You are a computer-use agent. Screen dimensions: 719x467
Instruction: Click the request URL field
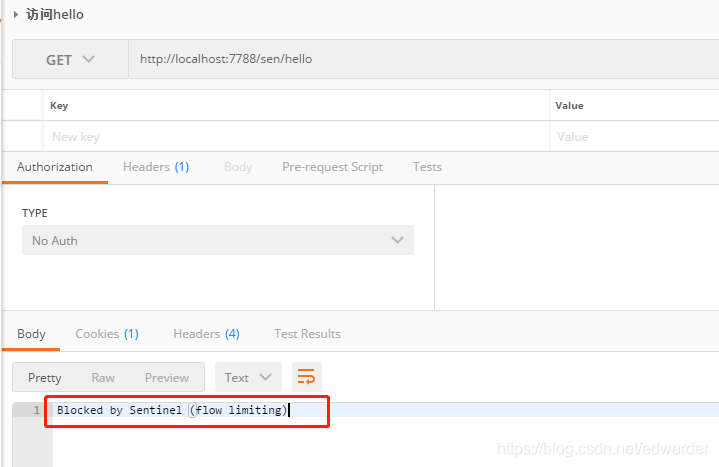(x=424, y=59)
